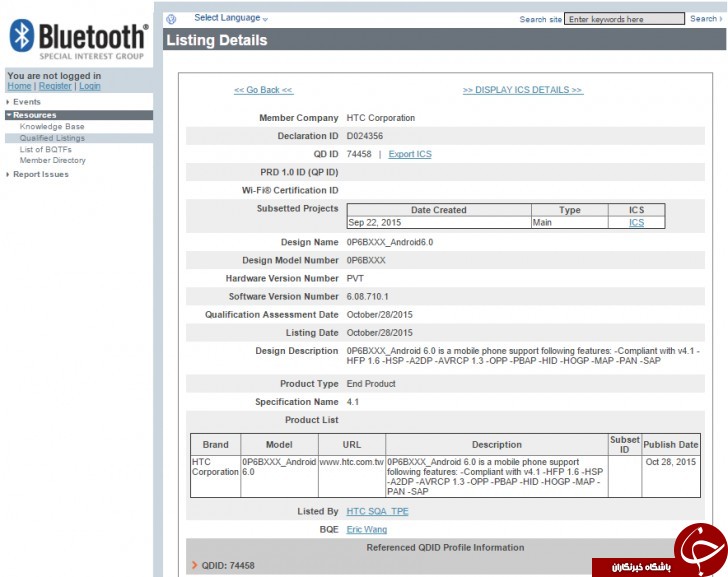Image resolution: width=728 pixels, height=577 pixels.
Task: Click the Search button at top right
Action: pos(706,19)
